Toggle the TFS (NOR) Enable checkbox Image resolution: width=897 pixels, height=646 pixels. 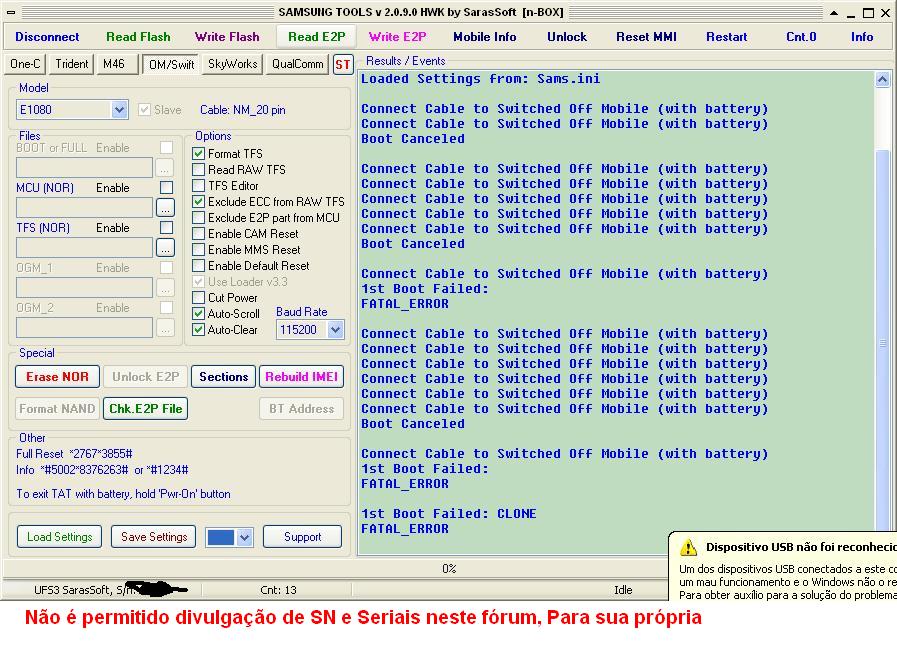tap(166, 228)
